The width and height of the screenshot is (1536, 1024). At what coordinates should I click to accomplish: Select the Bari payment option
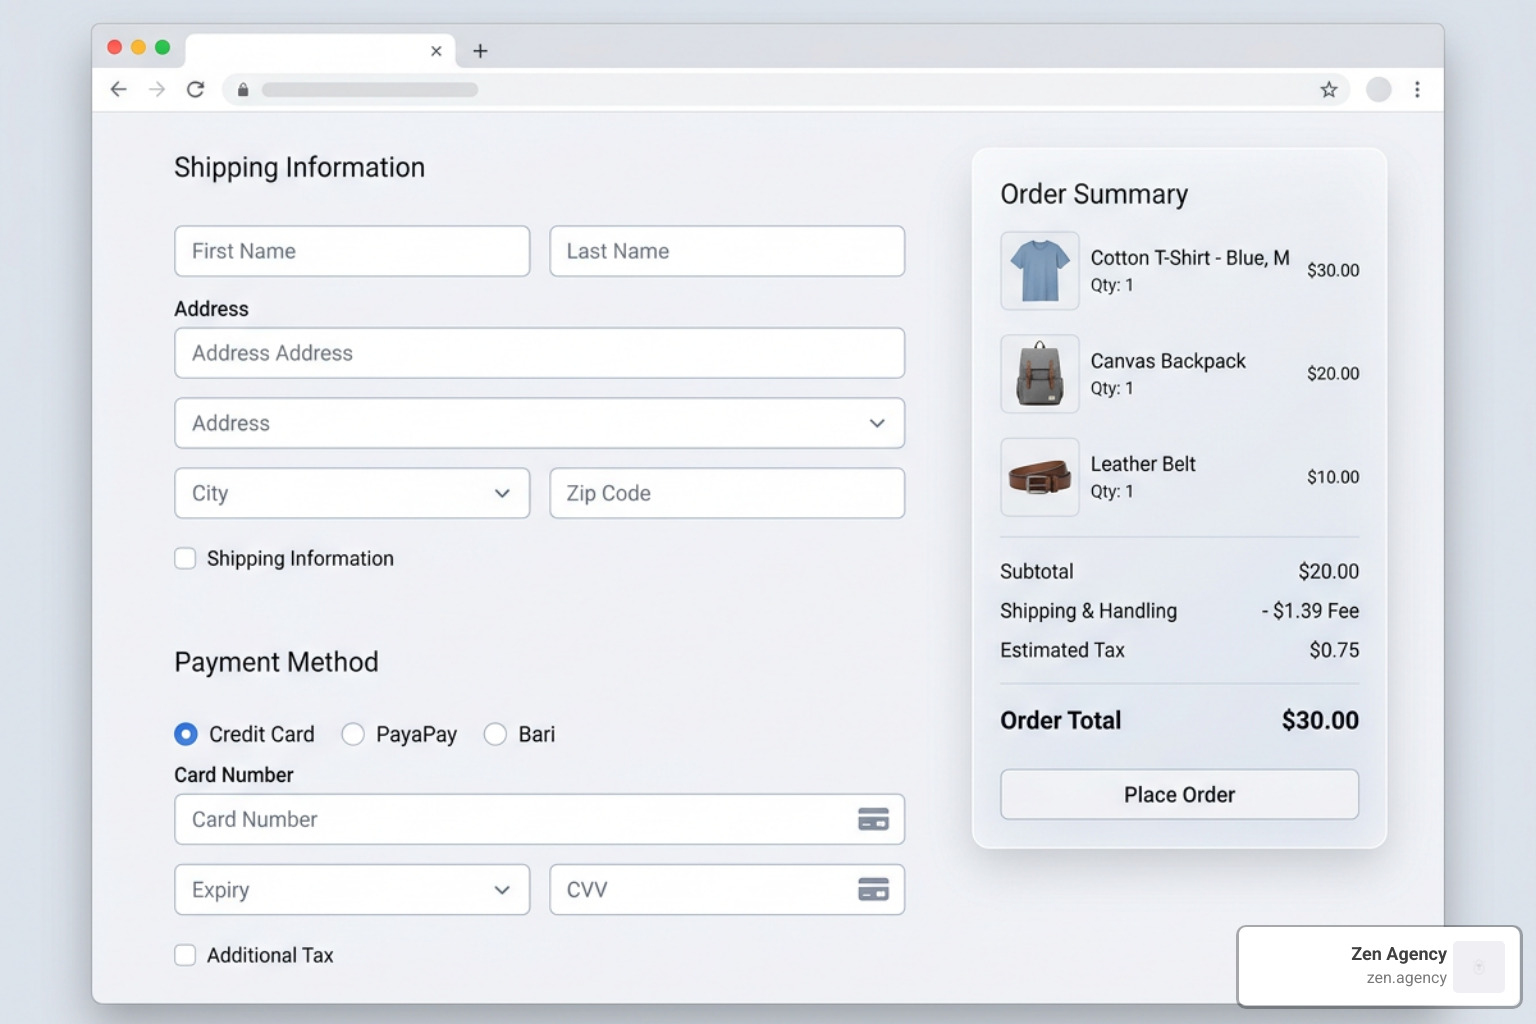(495, 734)
